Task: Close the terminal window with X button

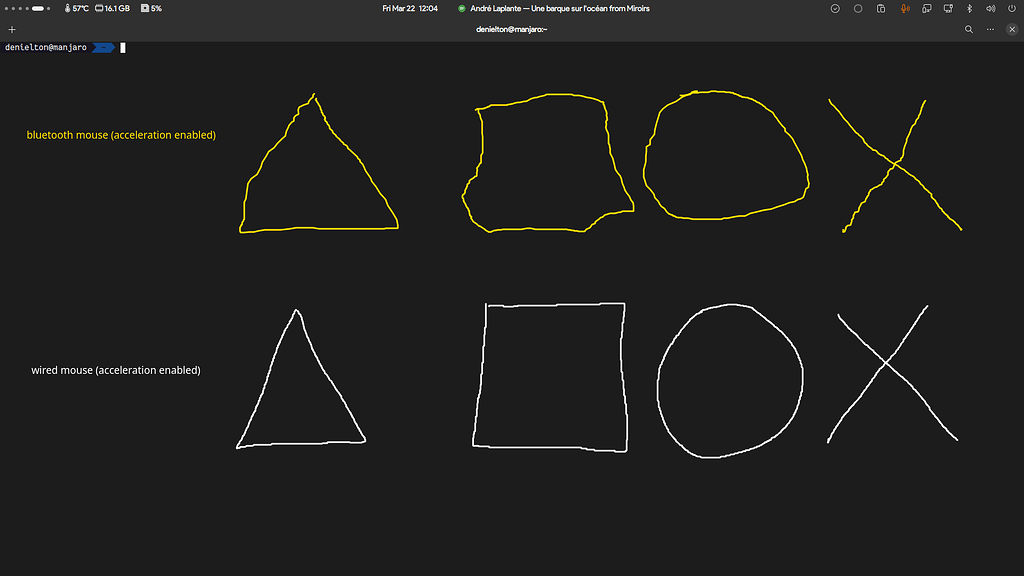Action: [1011, 30]
